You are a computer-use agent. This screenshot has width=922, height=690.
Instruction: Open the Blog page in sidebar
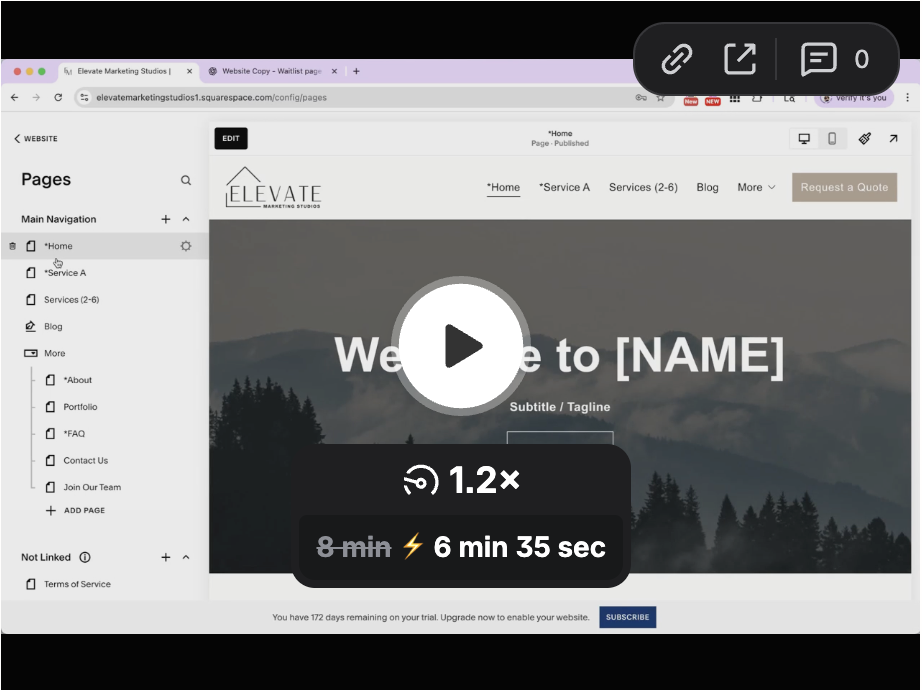(53, 326)
